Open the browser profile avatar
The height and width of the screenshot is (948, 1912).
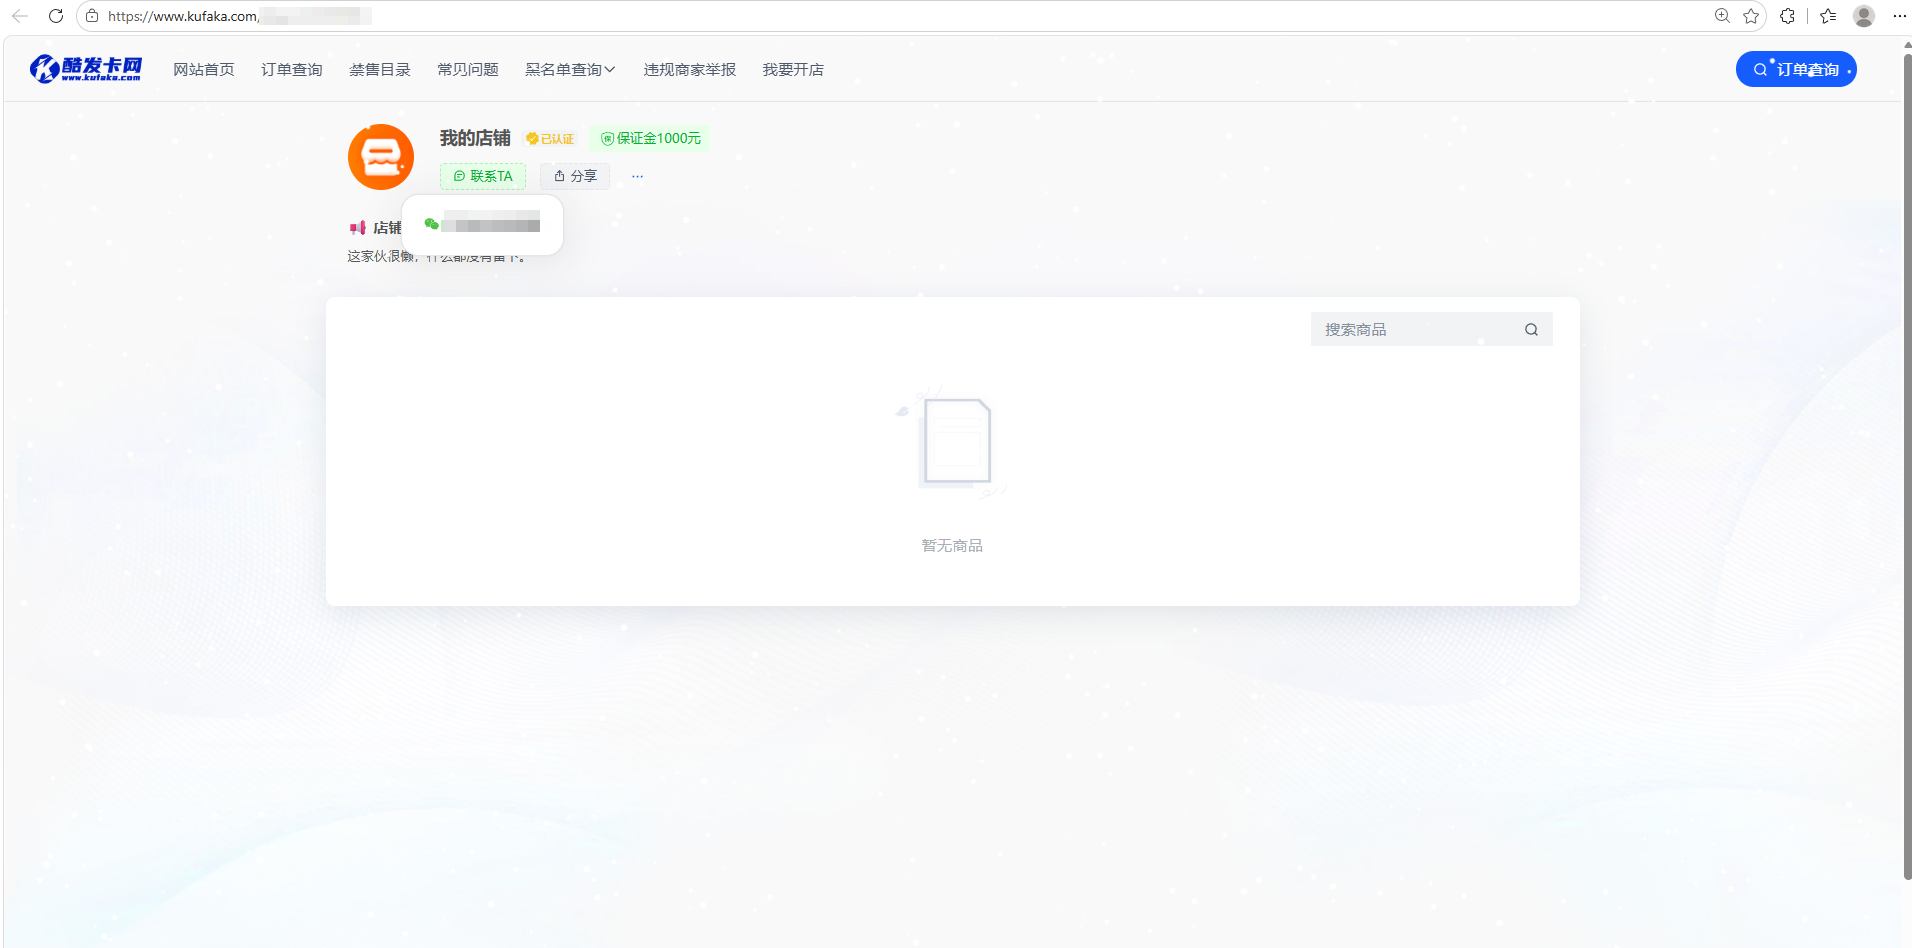coord(1864,16)
